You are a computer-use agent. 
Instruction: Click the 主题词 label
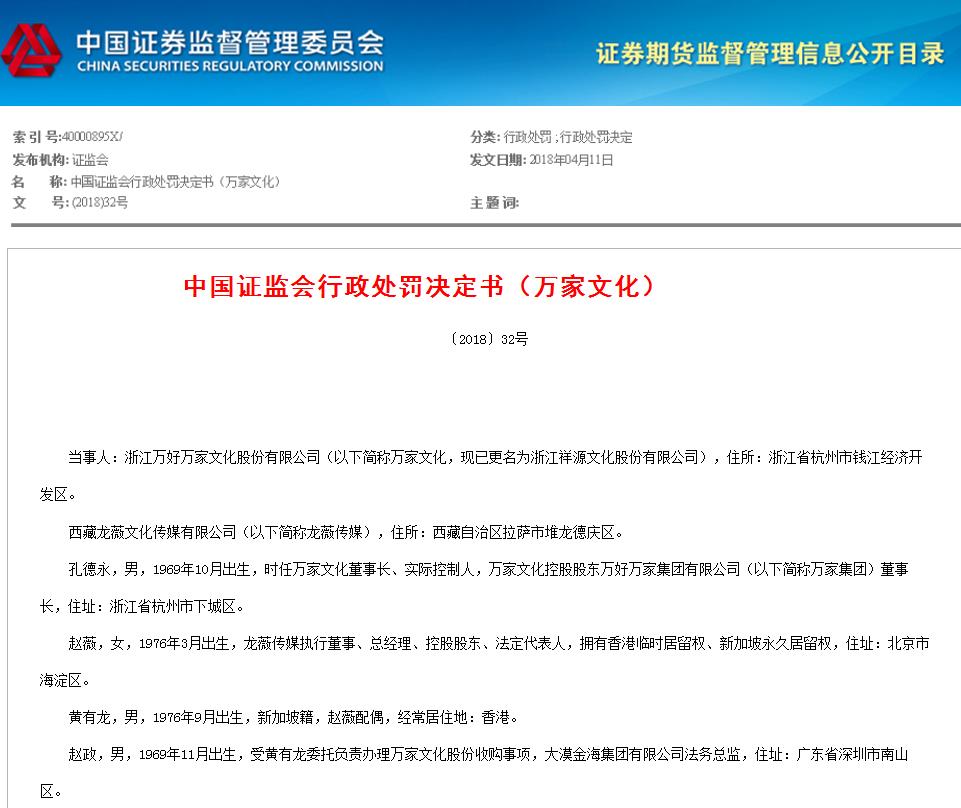[x=494, y=202]
